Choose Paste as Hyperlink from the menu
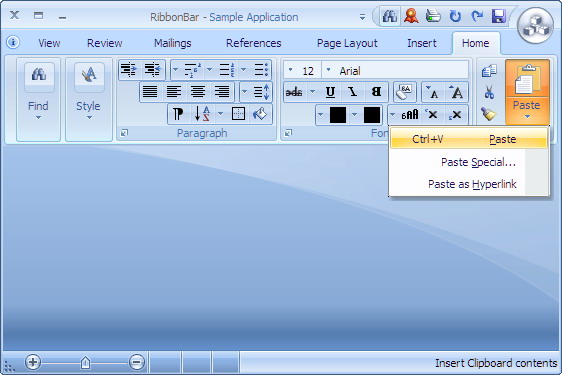Image resolution: width=562 pixels, height=375 pixels. point(469,184)
